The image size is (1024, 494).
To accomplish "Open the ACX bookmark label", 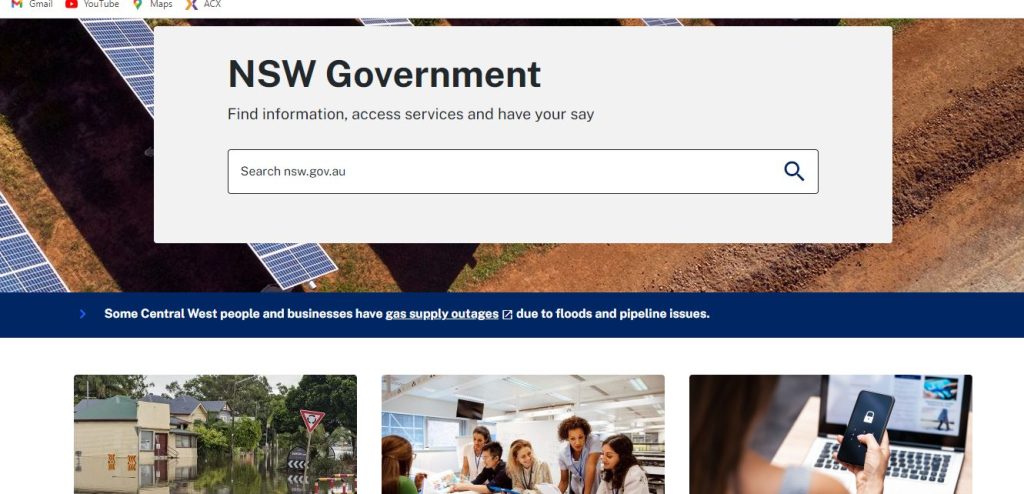I will [212, 4].
